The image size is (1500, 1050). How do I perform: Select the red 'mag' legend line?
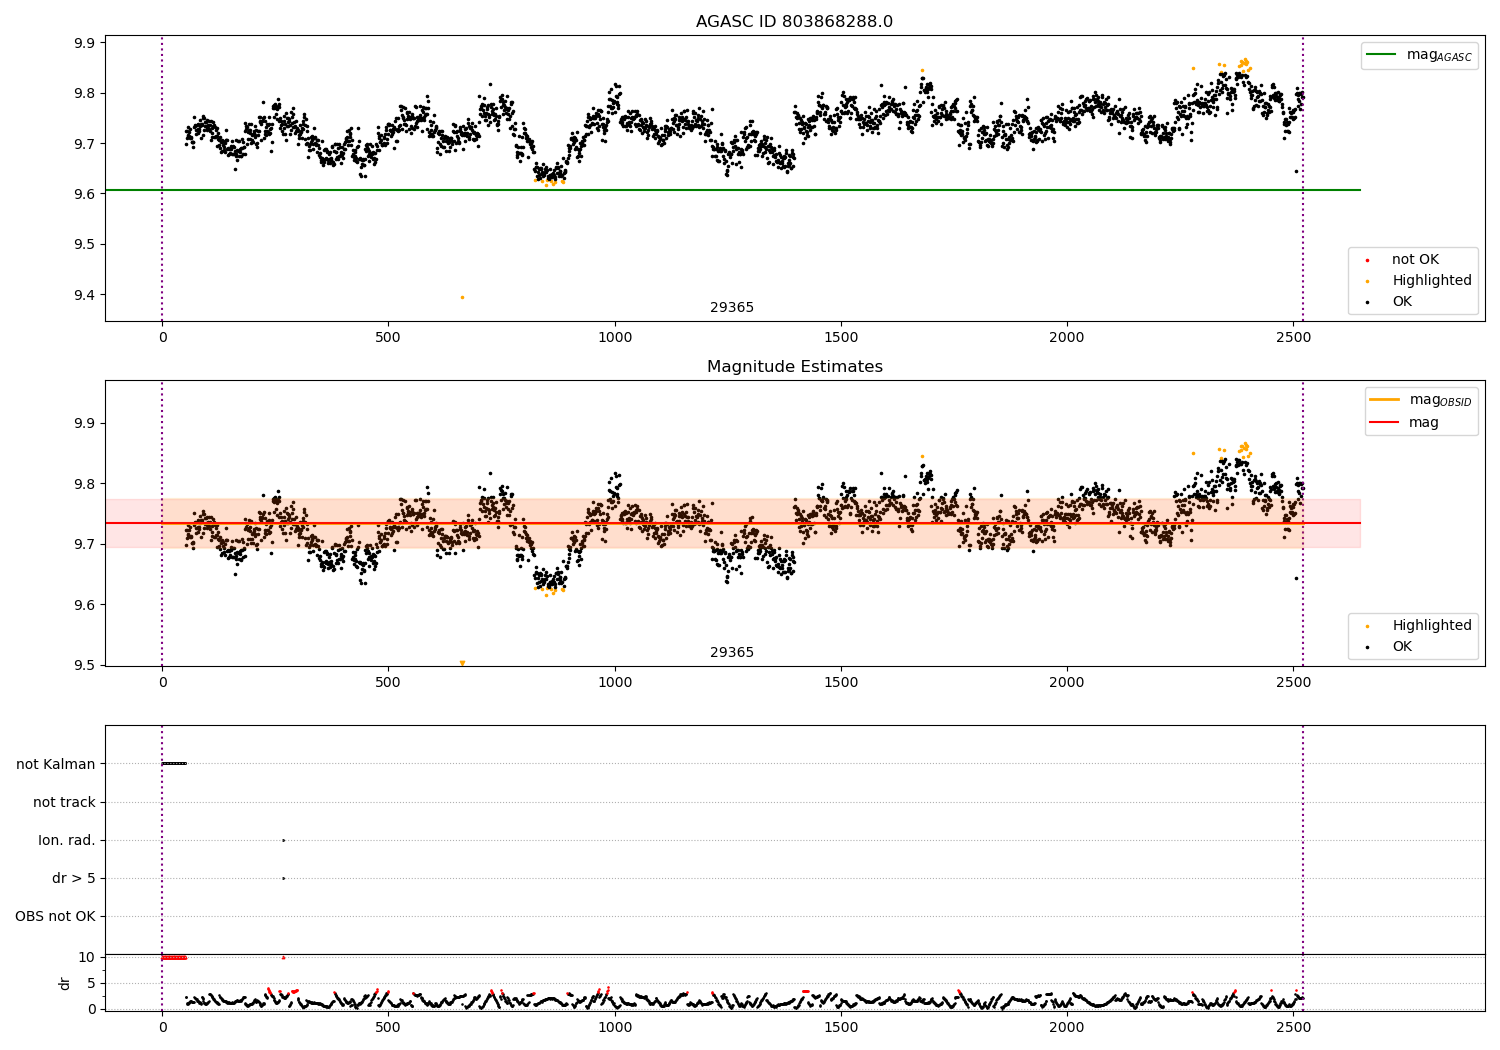1385,423
